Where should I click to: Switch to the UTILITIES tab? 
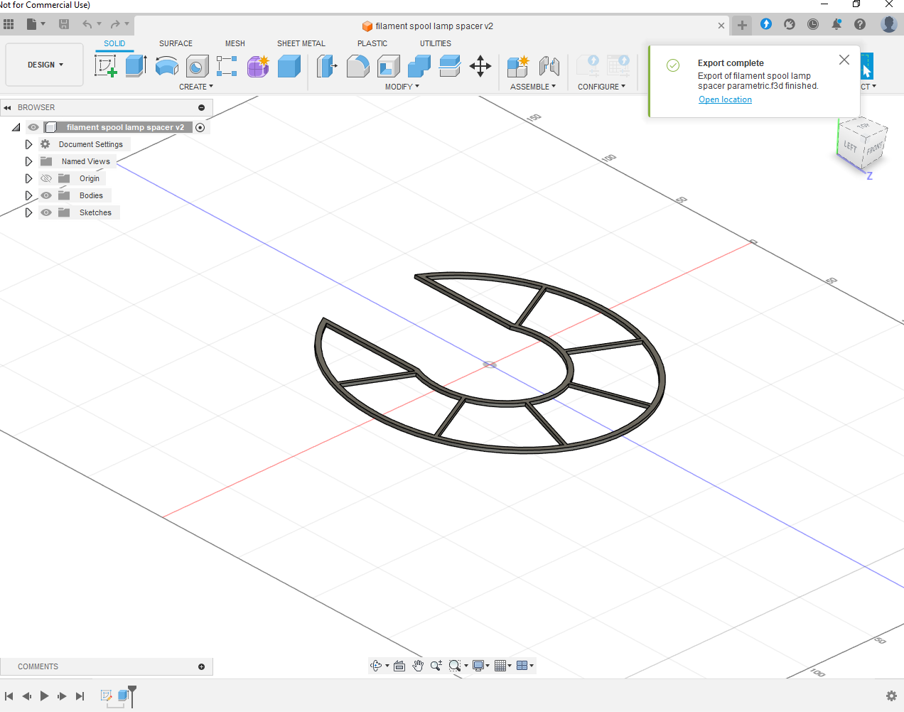pyautogui.click(x=435, y=43)
